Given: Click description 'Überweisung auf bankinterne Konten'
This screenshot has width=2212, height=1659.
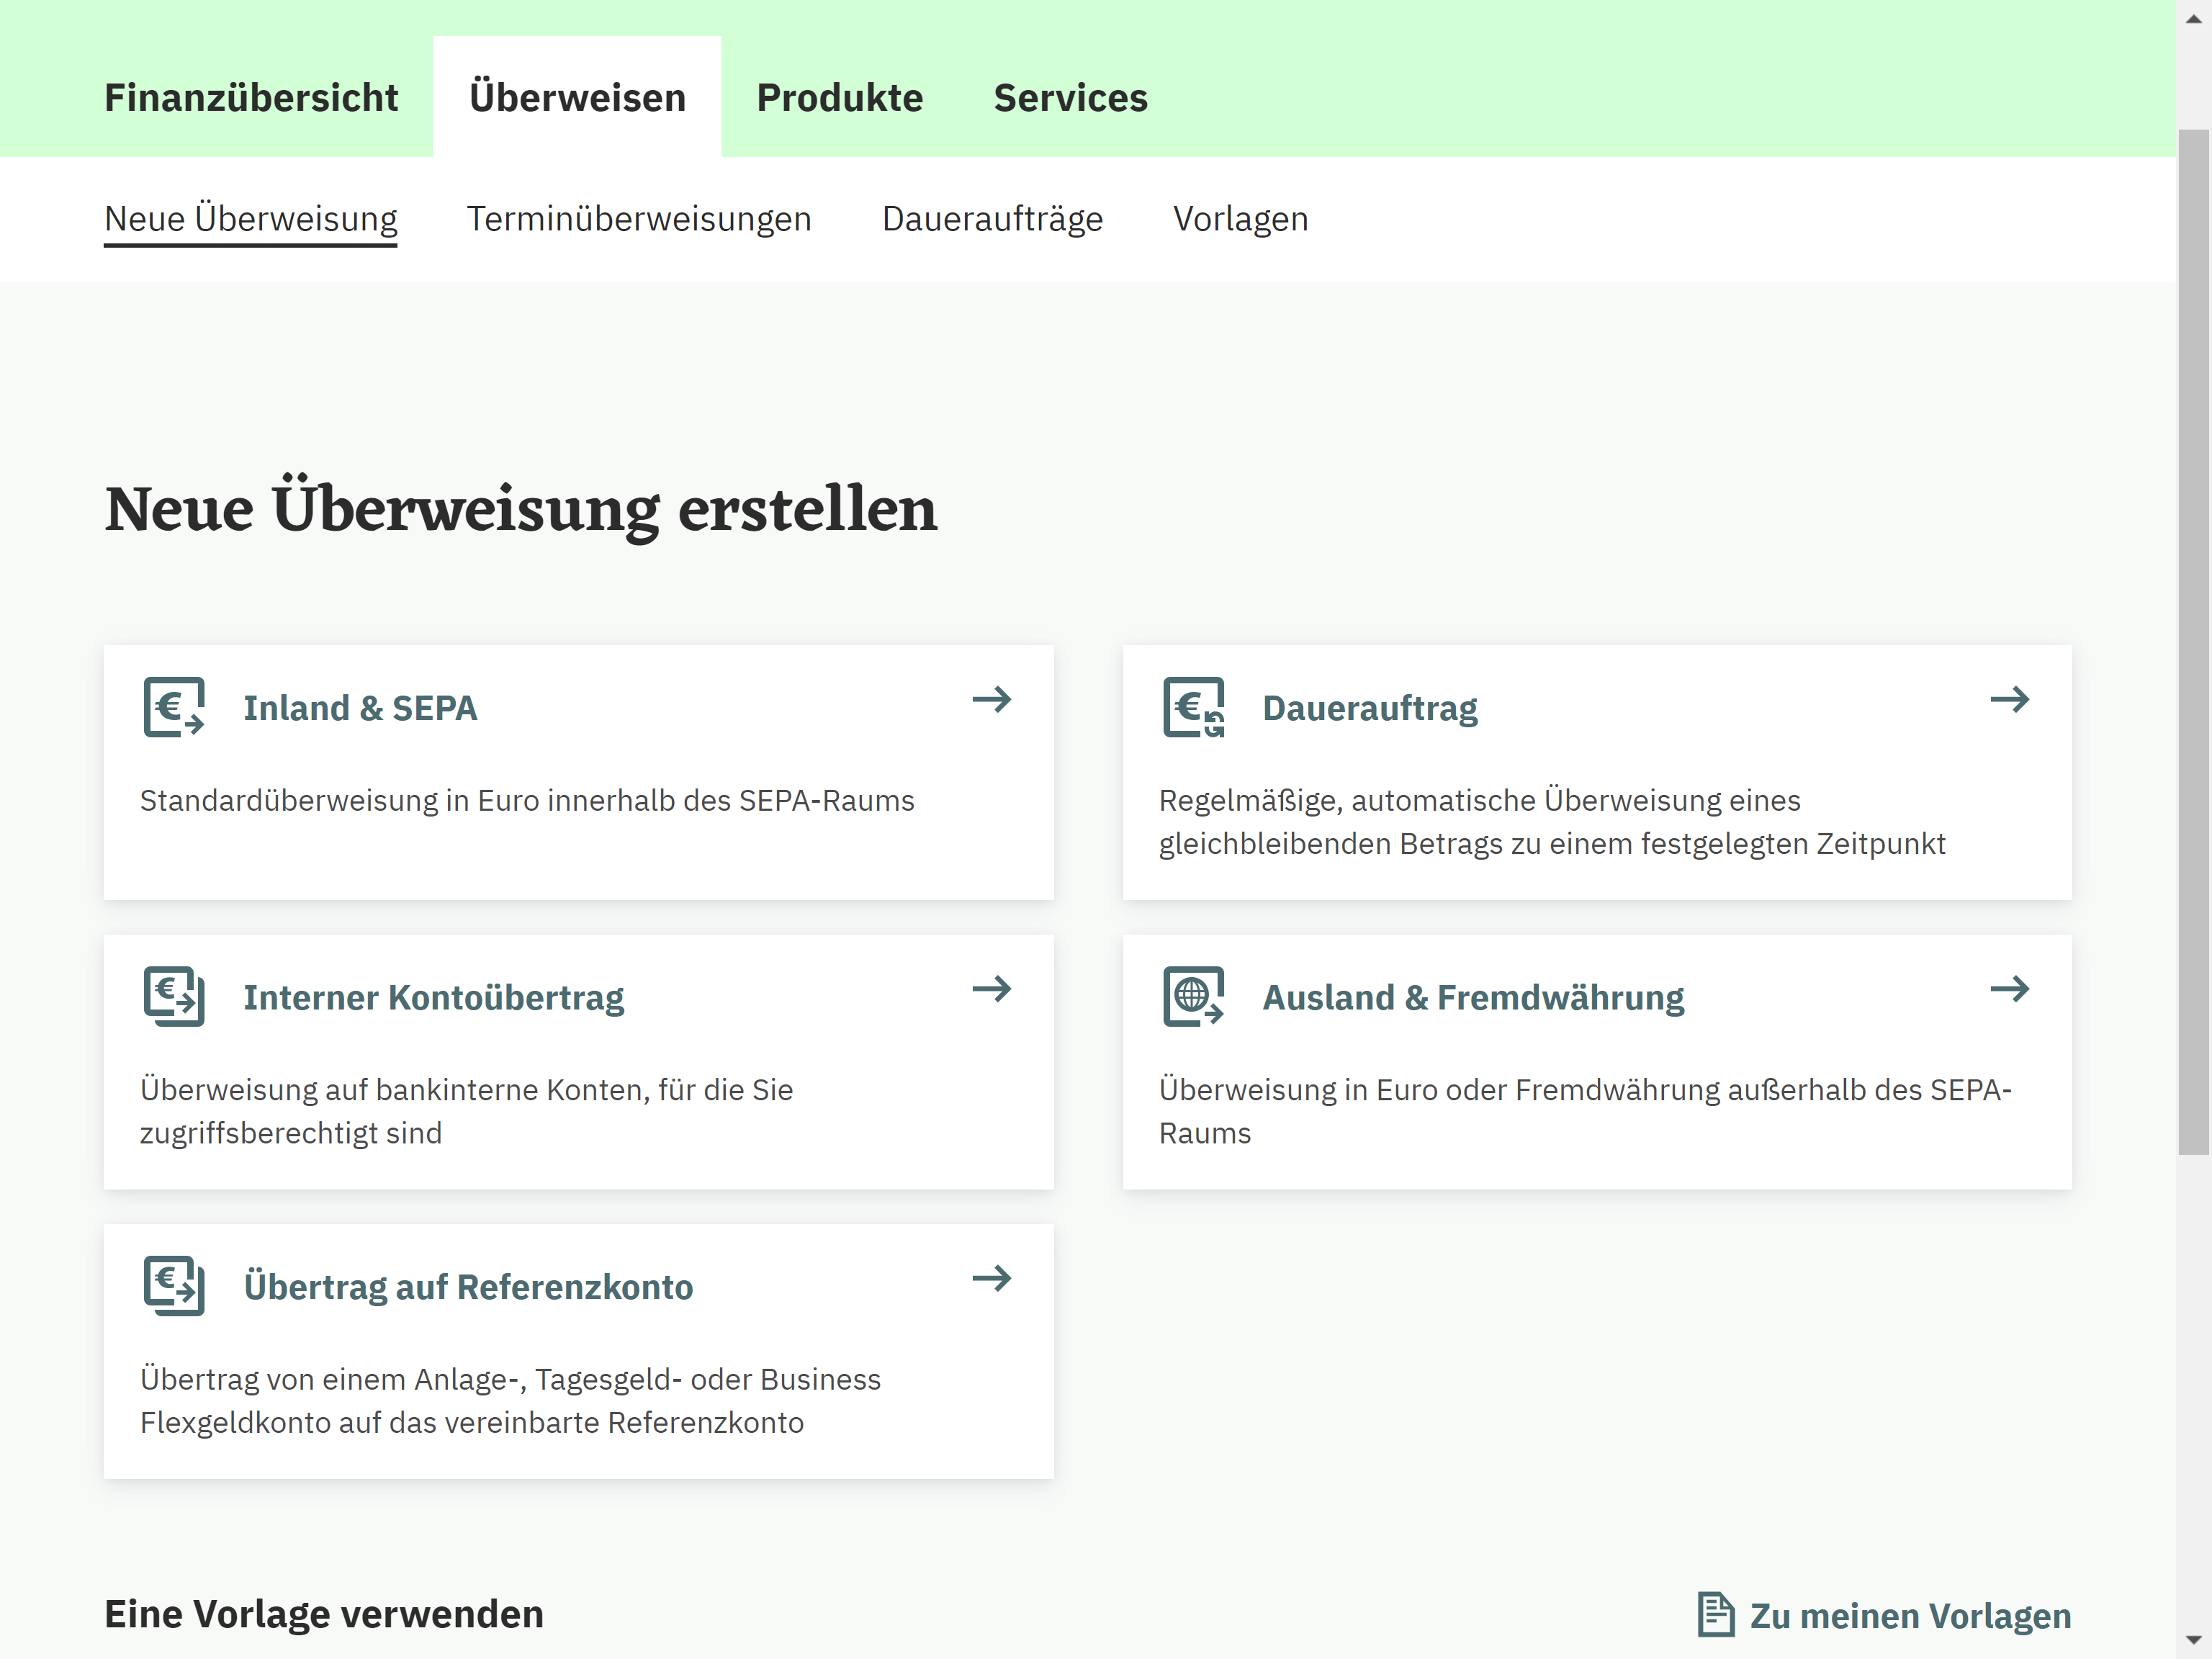Looking at the screenshot, I should point(466,1111).
